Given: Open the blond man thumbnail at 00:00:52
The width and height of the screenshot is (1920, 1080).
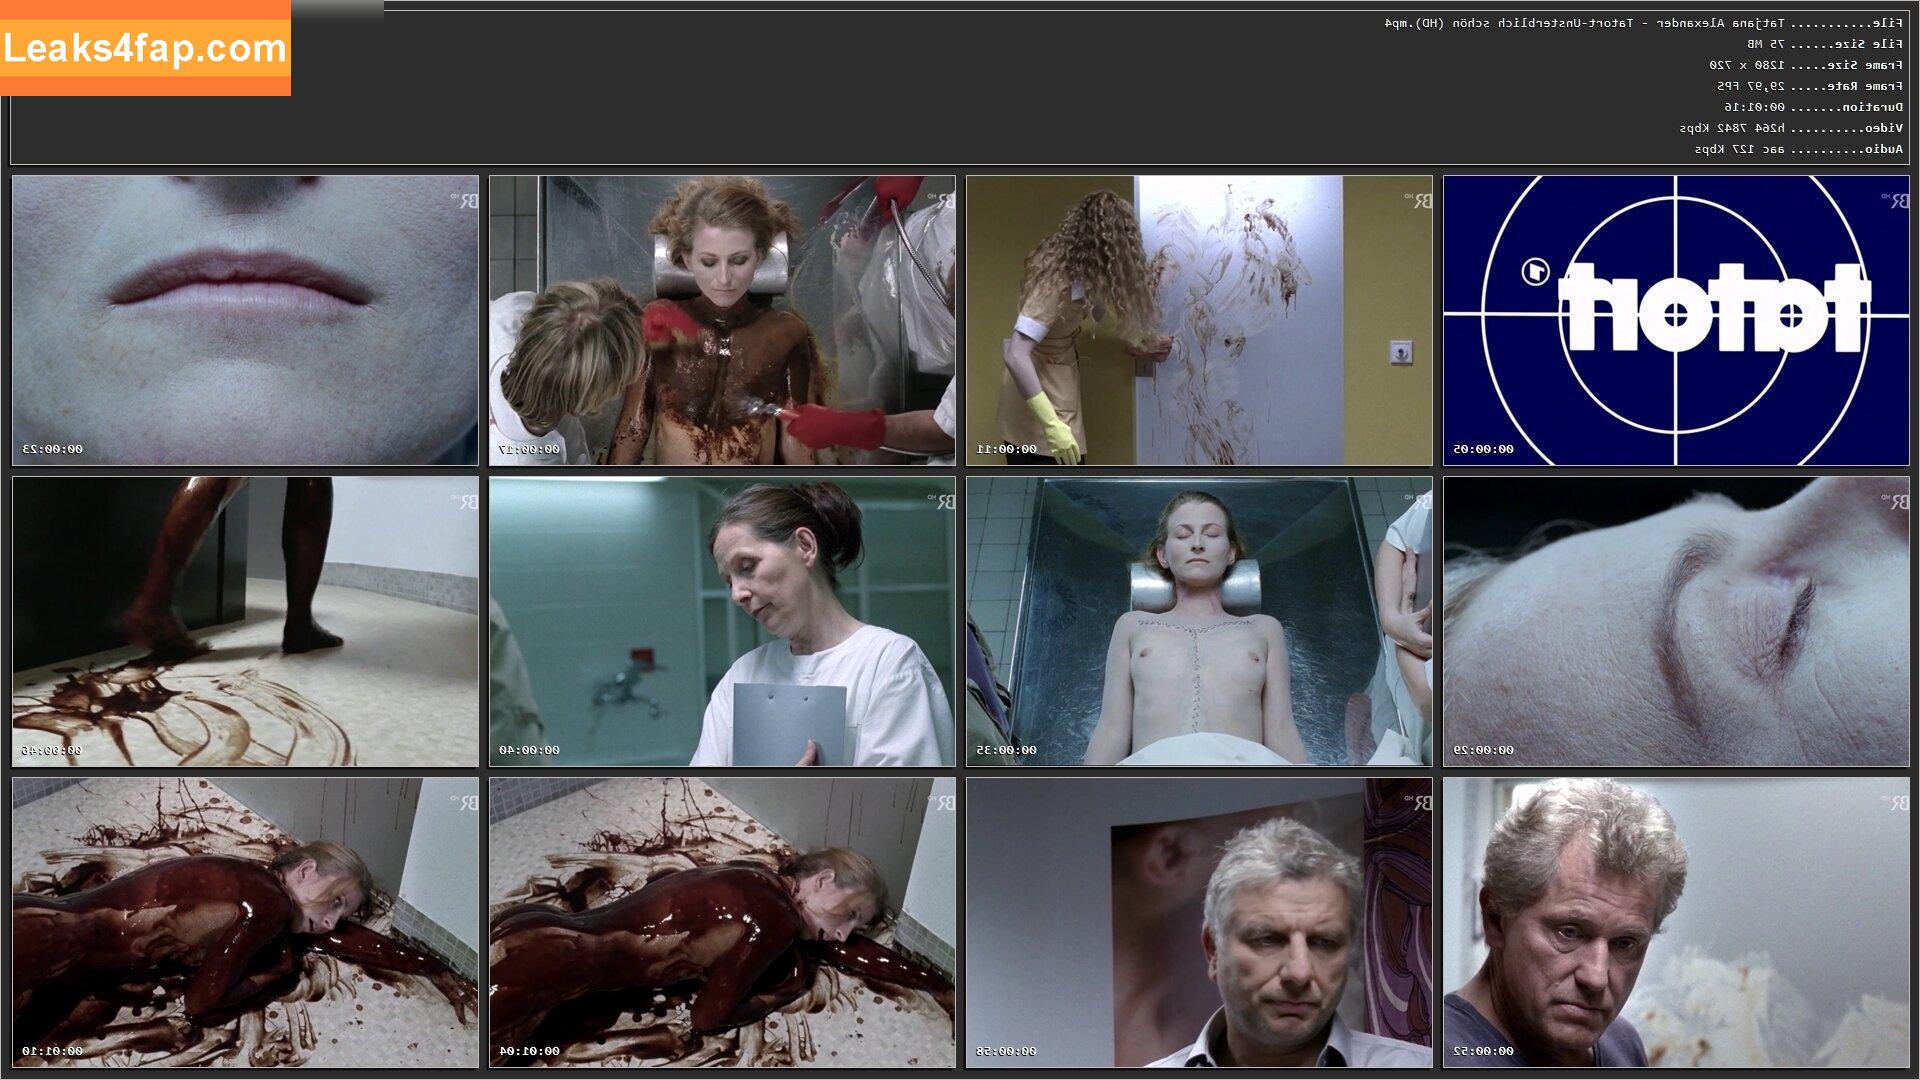Looking at the screenshot, I should 1676,922.
